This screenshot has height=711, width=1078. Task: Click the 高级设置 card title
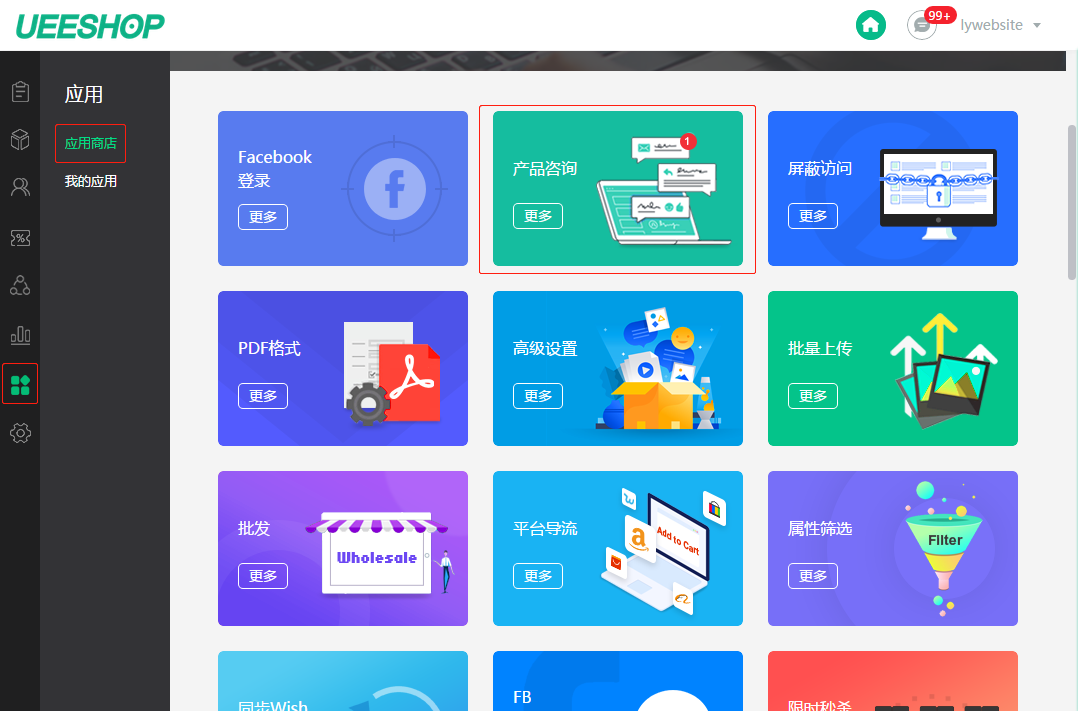click(544, 349)
